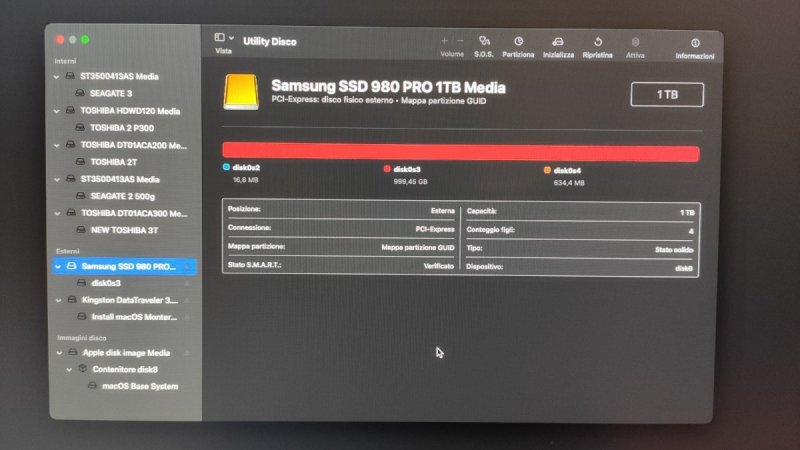This screenshot has height=450, width=800.
Task: Click the blue disk0s2 legend swatch
Action: tap(226, 167)
